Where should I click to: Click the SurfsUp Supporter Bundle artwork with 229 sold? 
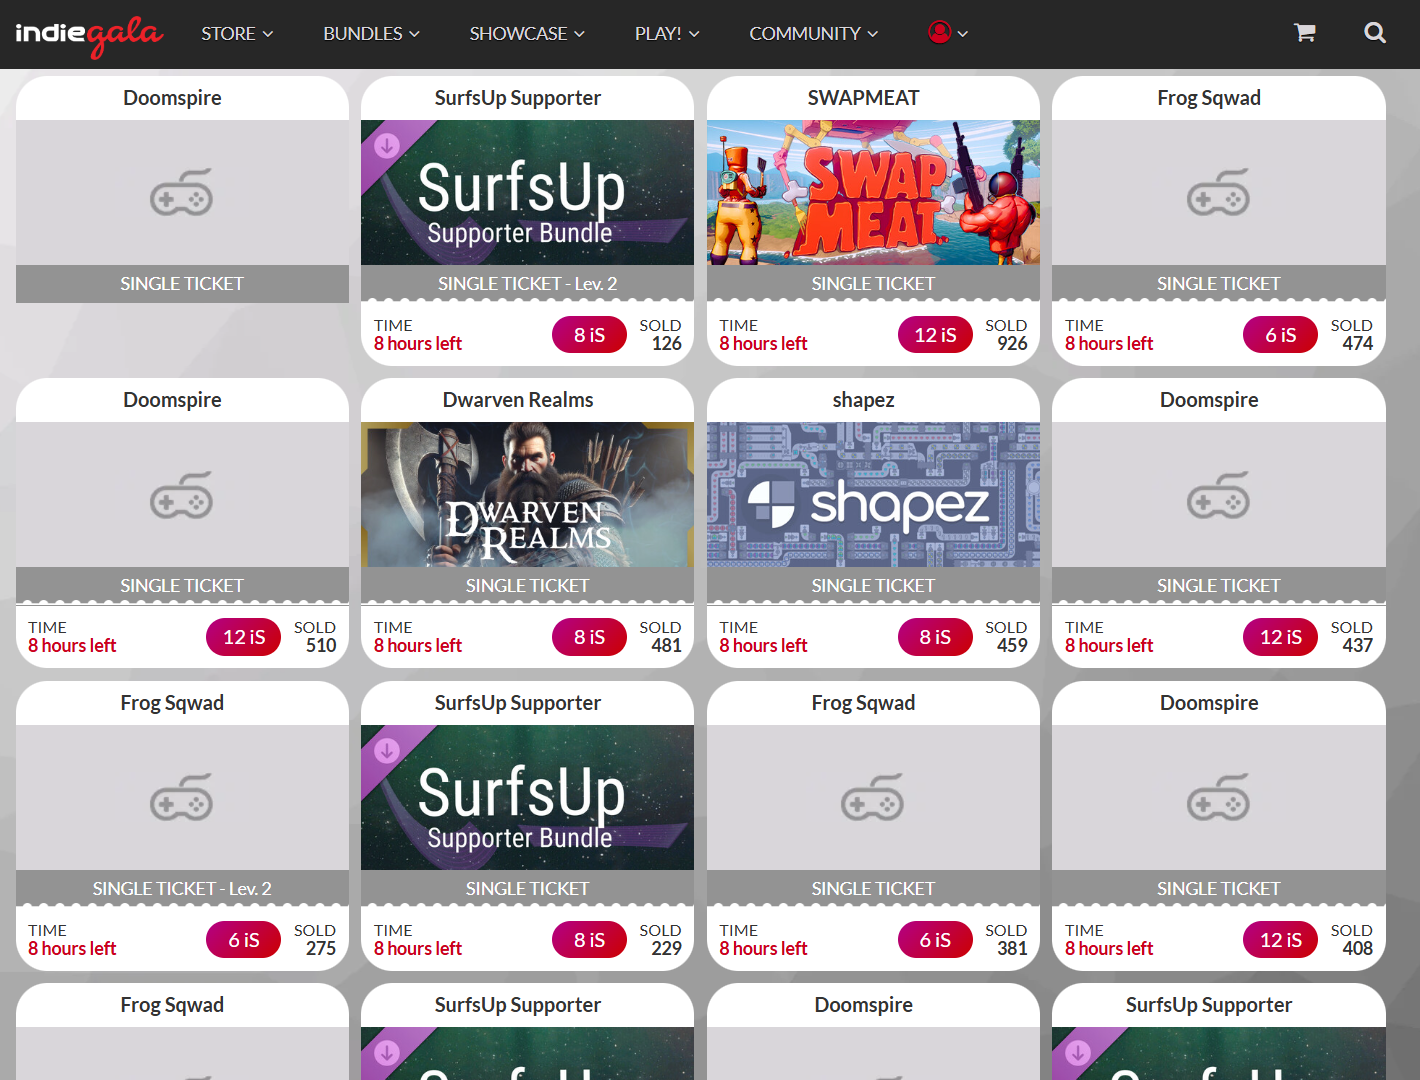527,797
